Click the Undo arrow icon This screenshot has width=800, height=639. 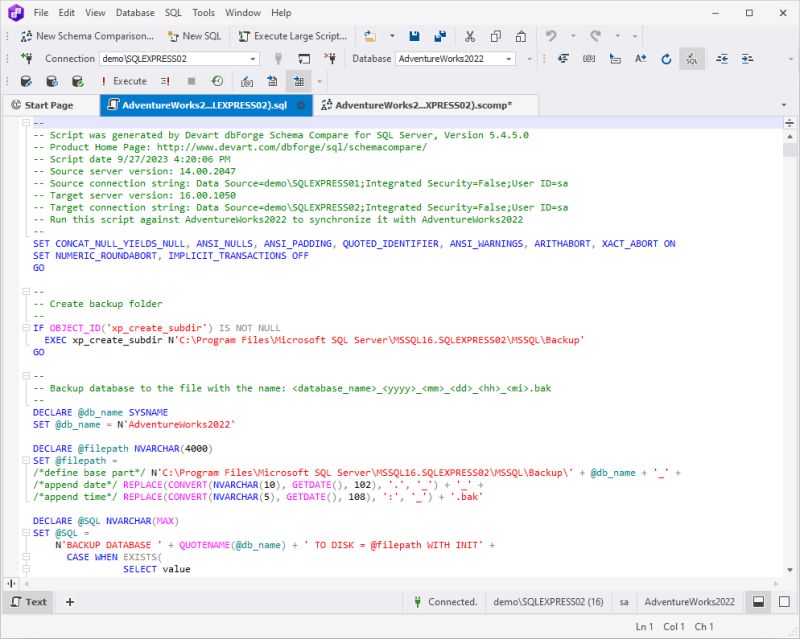pyautogui.click(x=552, y=35)
